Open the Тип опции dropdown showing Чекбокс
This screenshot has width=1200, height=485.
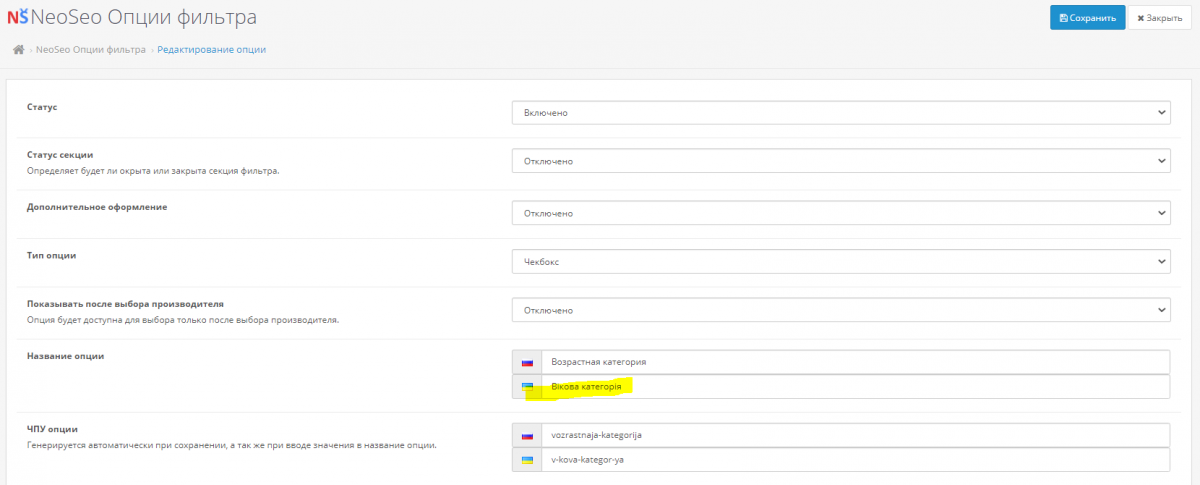click(841, 261)
